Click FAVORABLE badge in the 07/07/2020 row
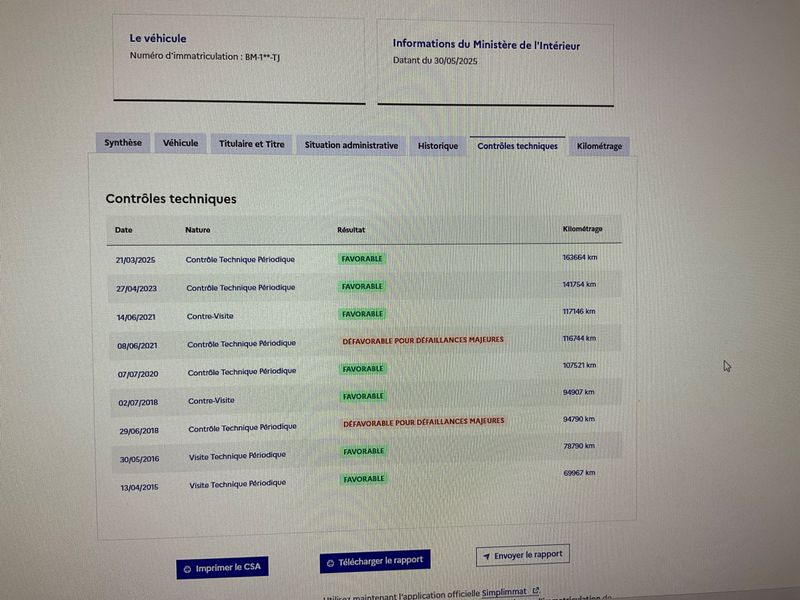The height and width of the screenshot is (600, 800). 363,369
